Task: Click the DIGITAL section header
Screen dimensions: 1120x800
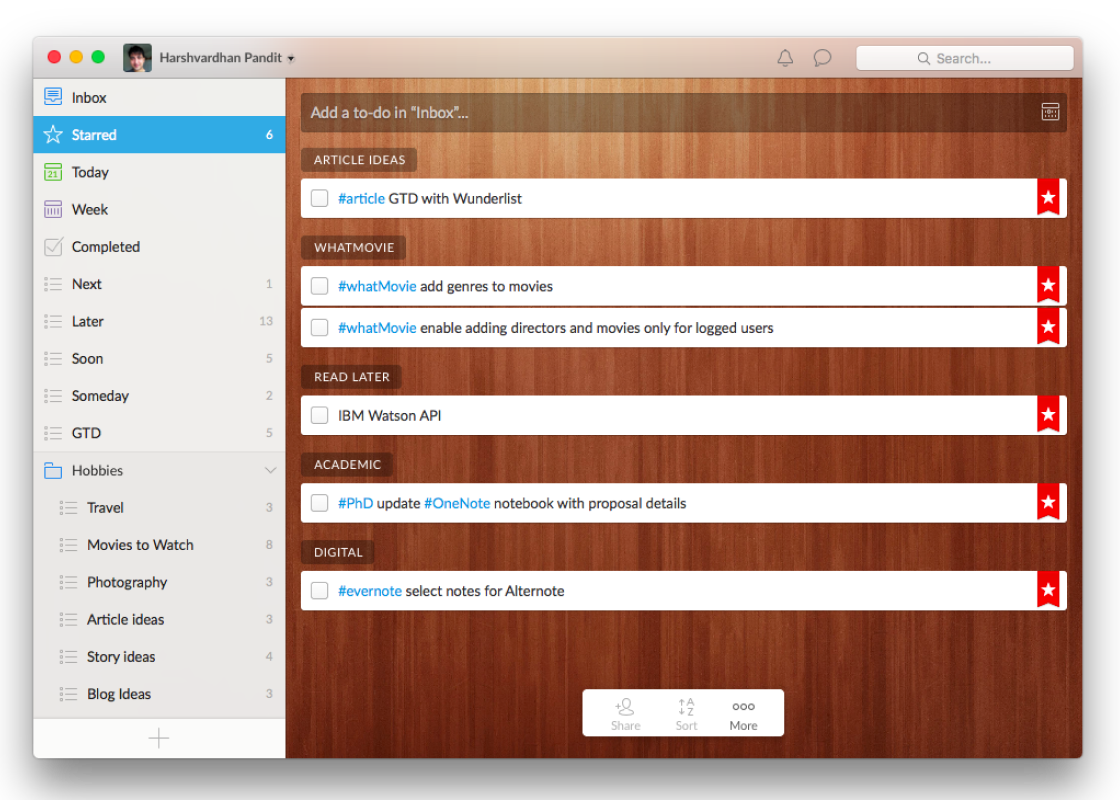Action: click(338, 553)
